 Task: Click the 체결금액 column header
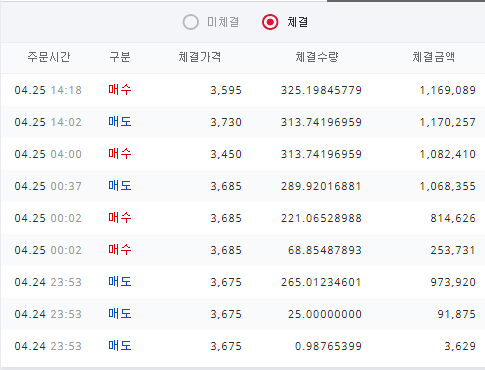tap(433, 57)
